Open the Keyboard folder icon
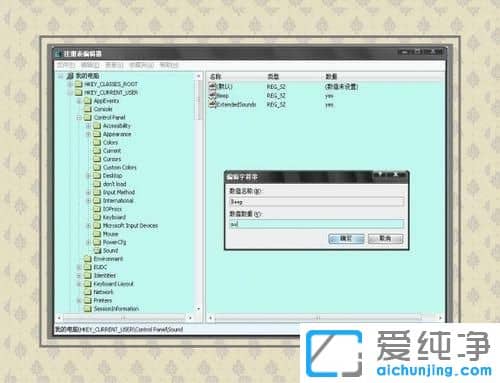500x383 pixels. click(97, 217)
